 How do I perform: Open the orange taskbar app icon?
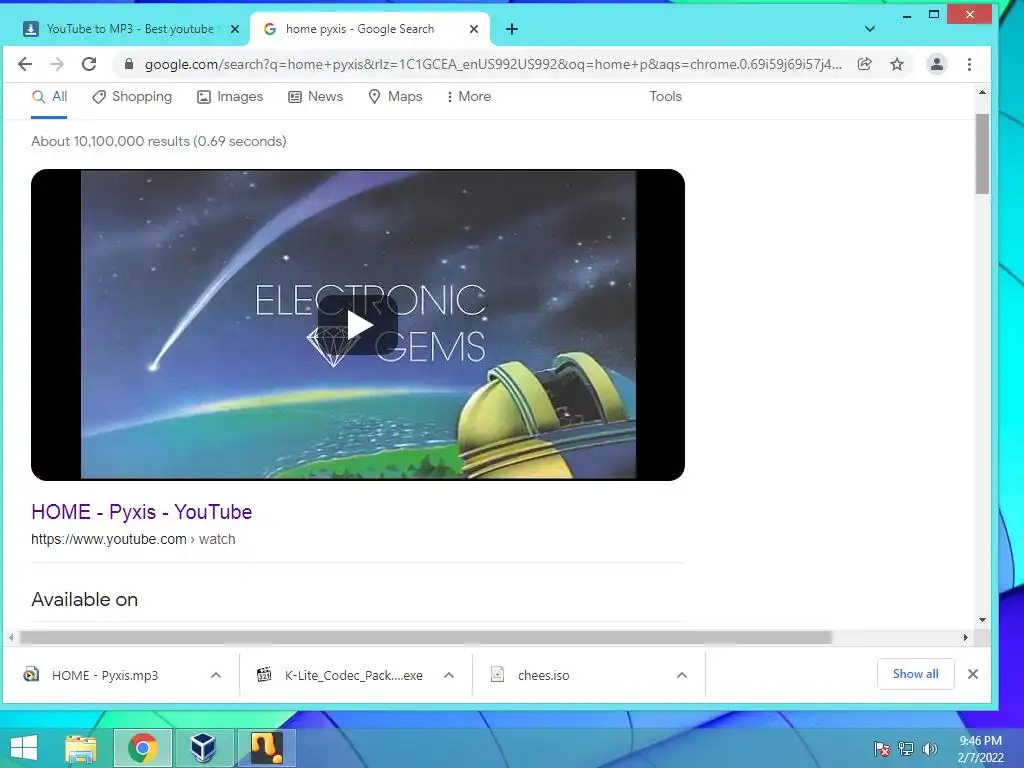click(x=267, y=748)
